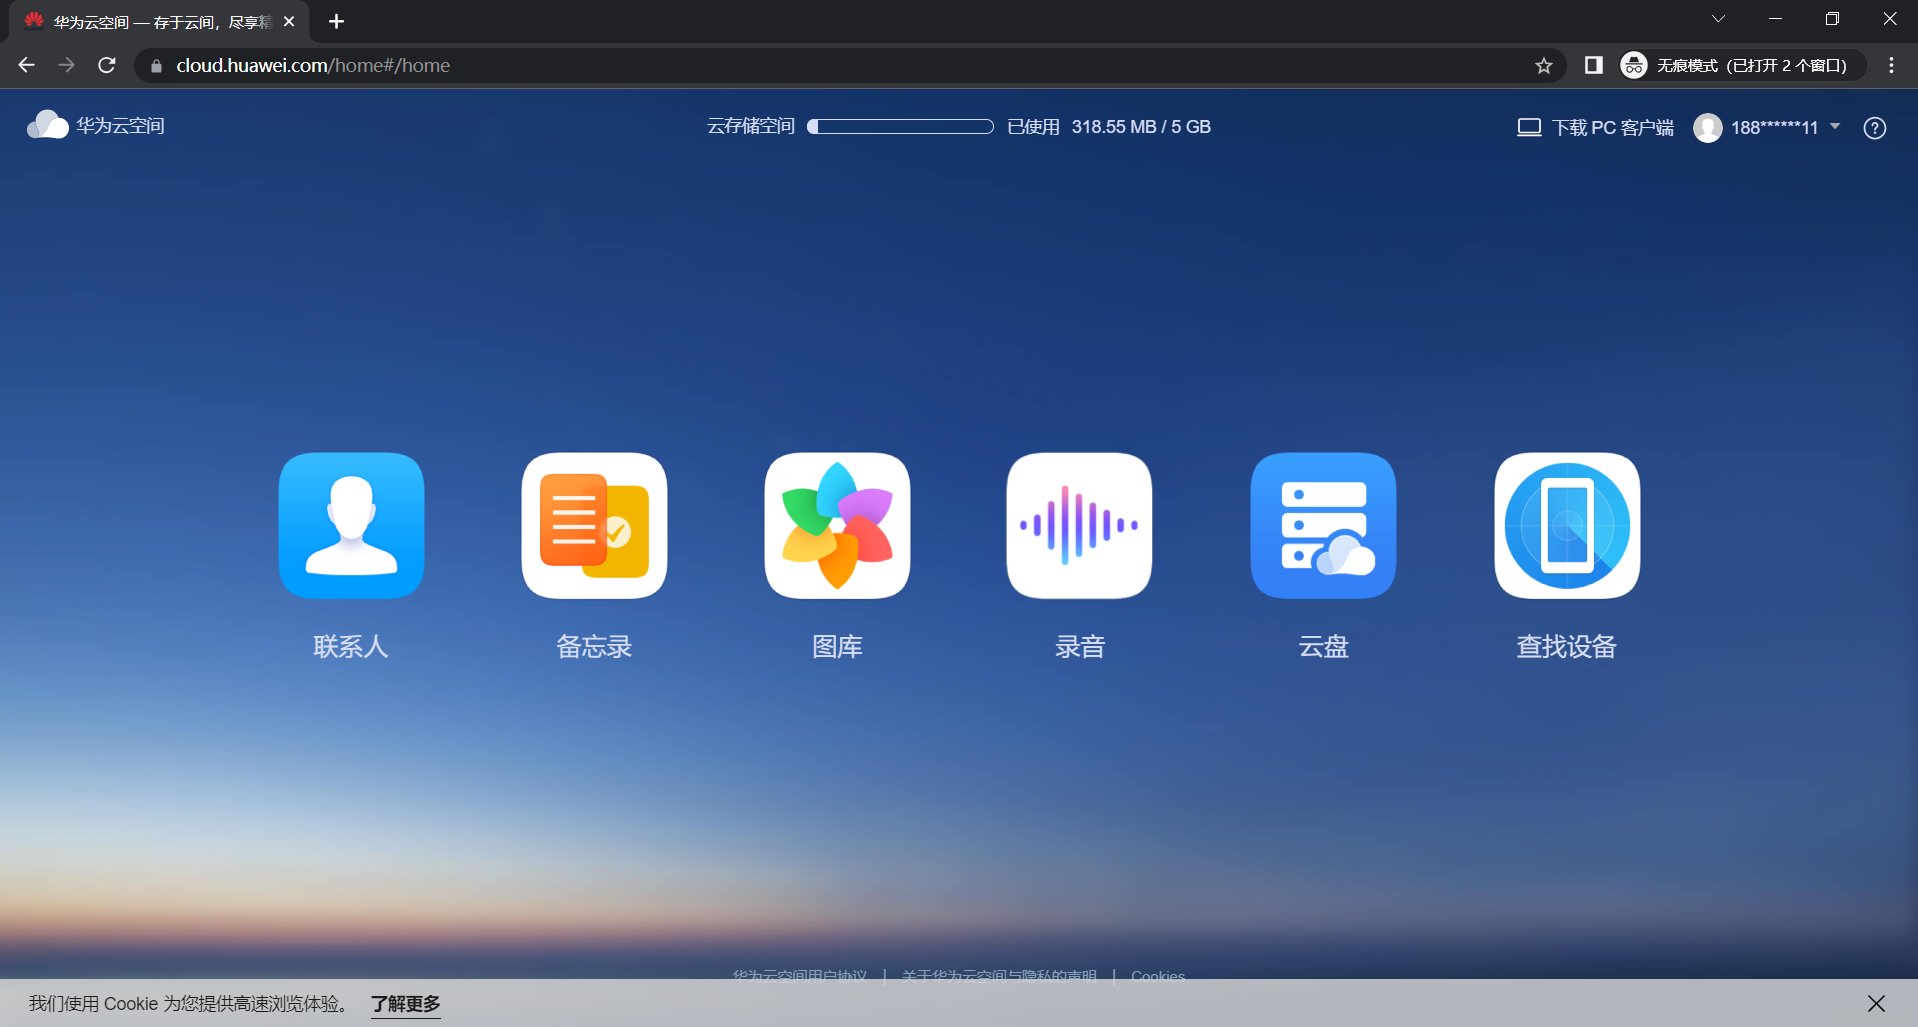
Task: Open browser side panel icon
Action: click(x=1594, y=65)
